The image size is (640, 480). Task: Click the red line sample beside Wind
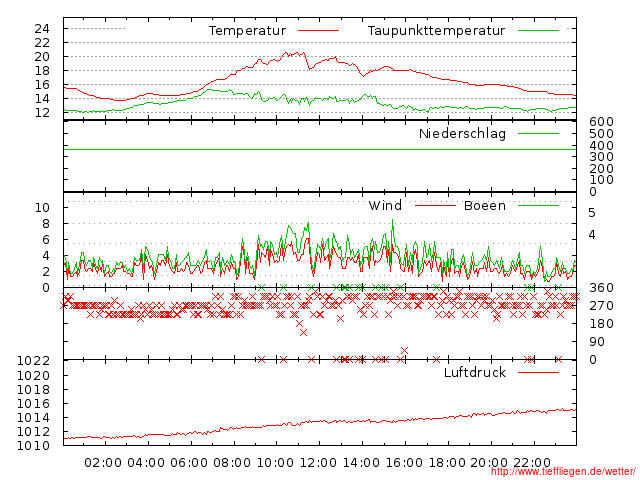pos(435,205)
